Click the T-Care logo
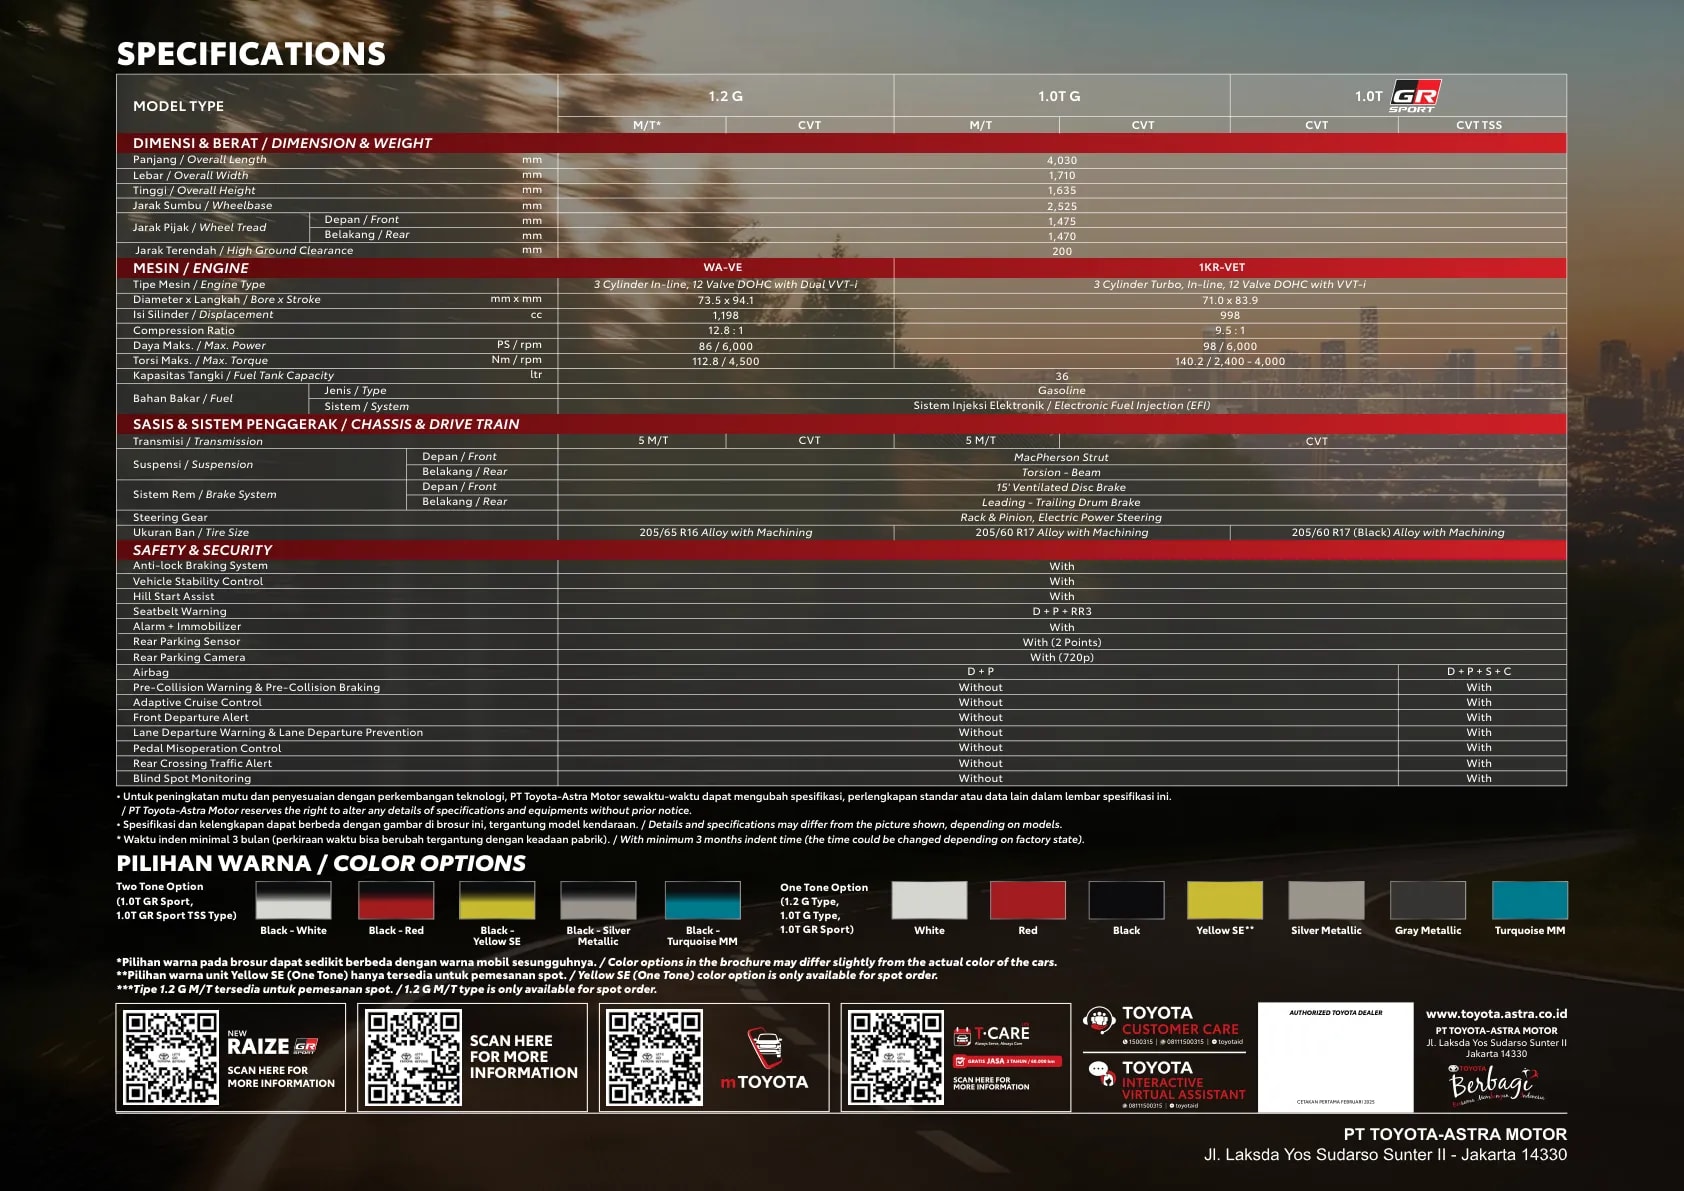Viewport: 1684px width, 1191px height. 991,1034
